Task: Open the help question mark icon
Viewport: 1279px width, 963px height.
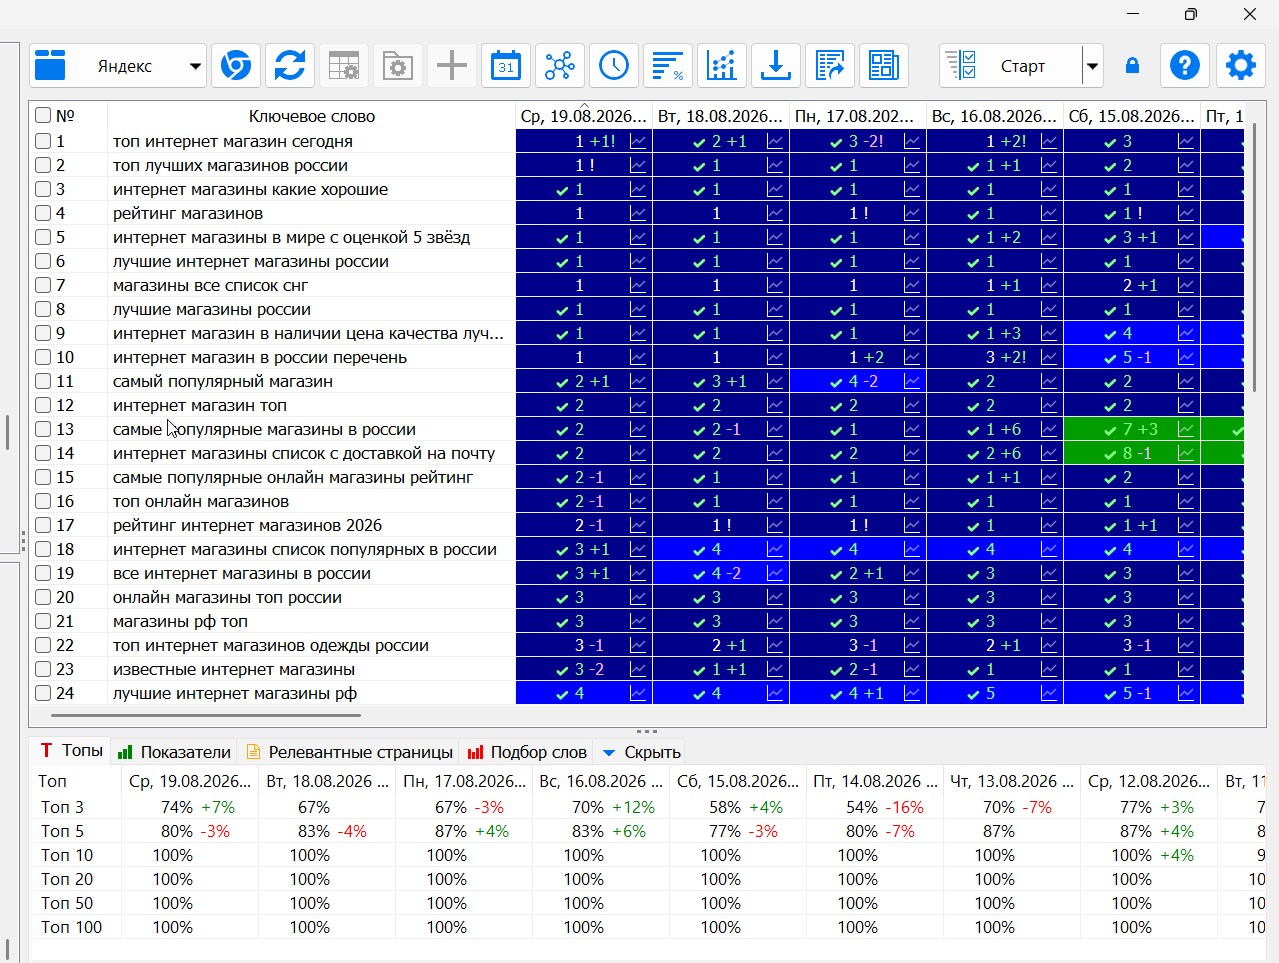Action: point(1185,66)
